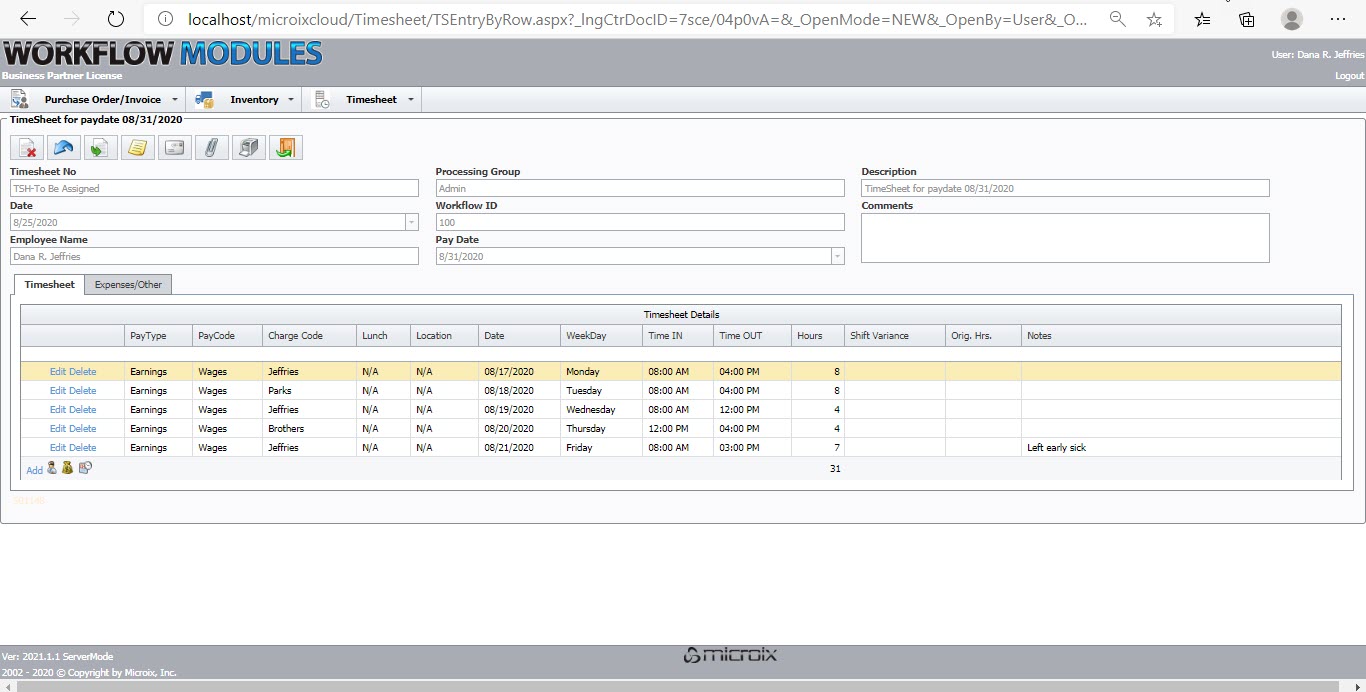Click Delete on the Parks Tuesday row
1366x692 pixels.
point(83,391)
